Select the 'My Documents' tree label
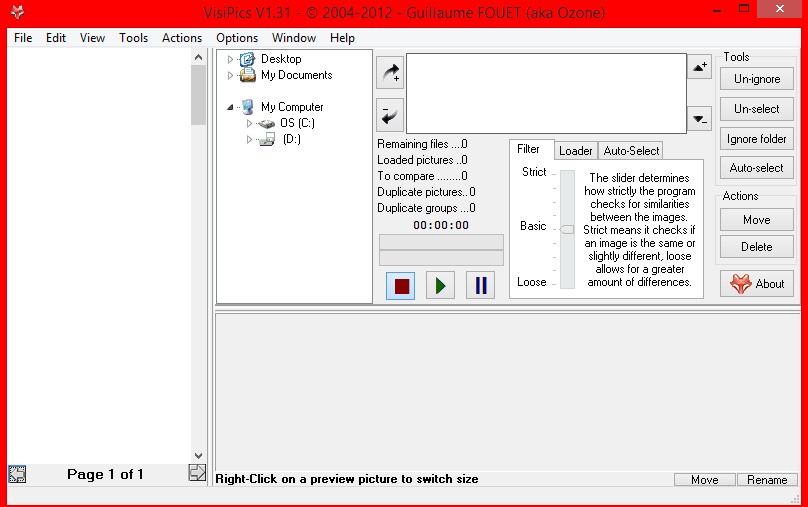The width and height of the screenshot is (808, 507). coord(296,75)
